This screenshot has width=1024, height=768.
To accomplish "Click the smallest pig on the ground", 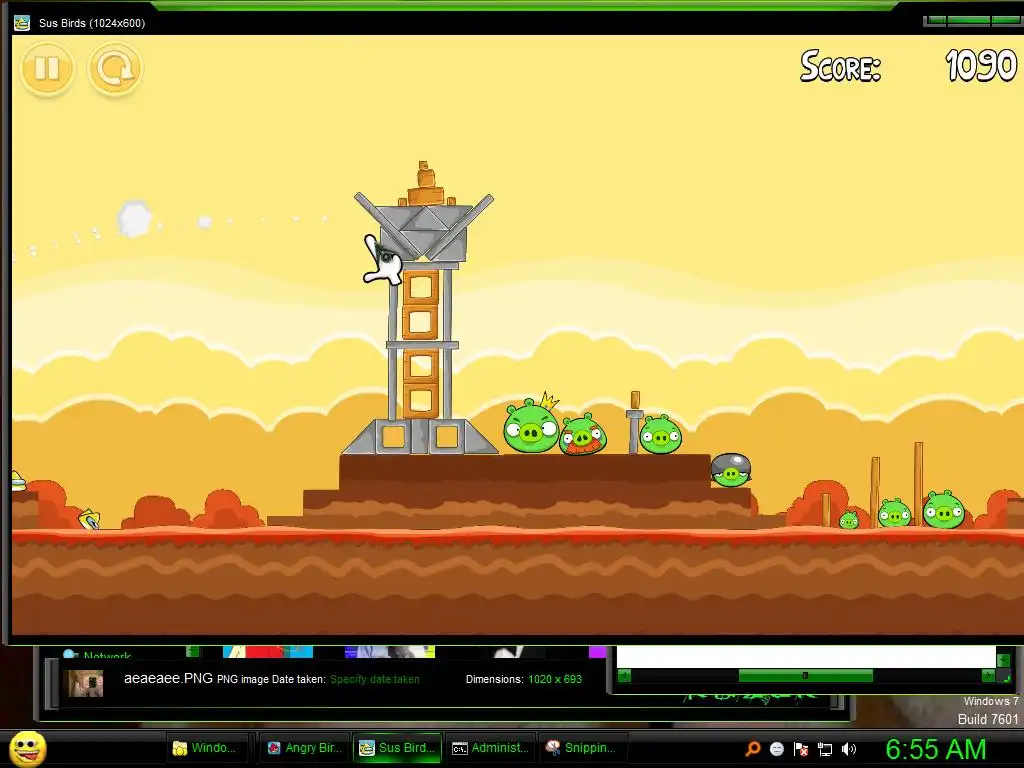I will coord(848,519).
